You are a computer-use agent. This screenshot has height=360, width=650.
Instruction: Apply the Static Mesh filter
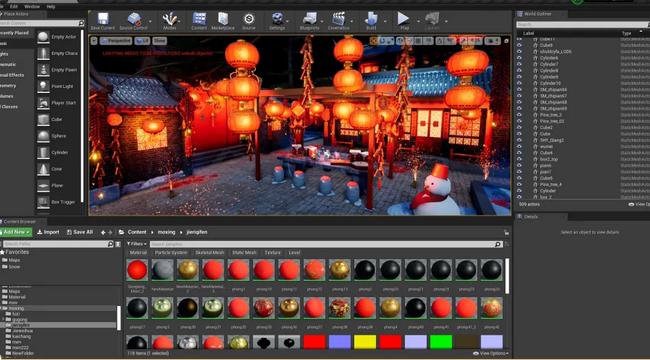tap(244, 252)
